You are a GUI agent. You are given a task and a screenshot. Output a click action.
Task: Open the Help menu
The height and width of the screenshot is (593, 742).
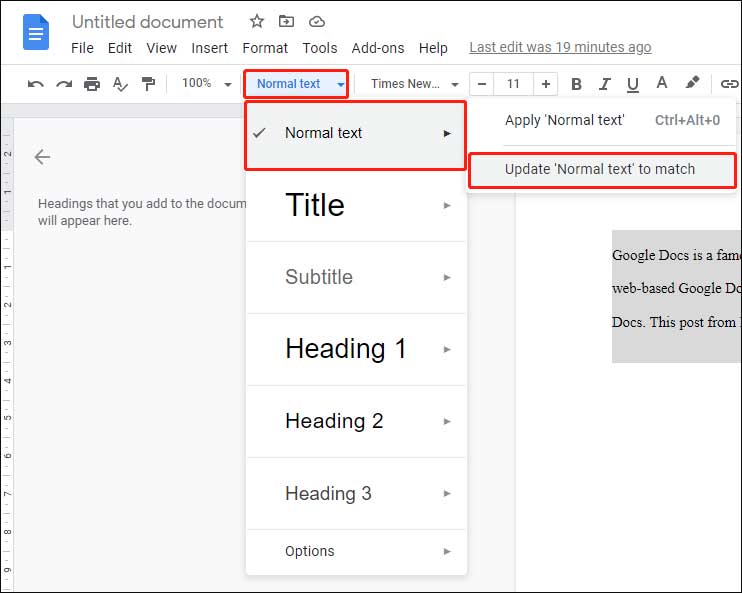433,48
